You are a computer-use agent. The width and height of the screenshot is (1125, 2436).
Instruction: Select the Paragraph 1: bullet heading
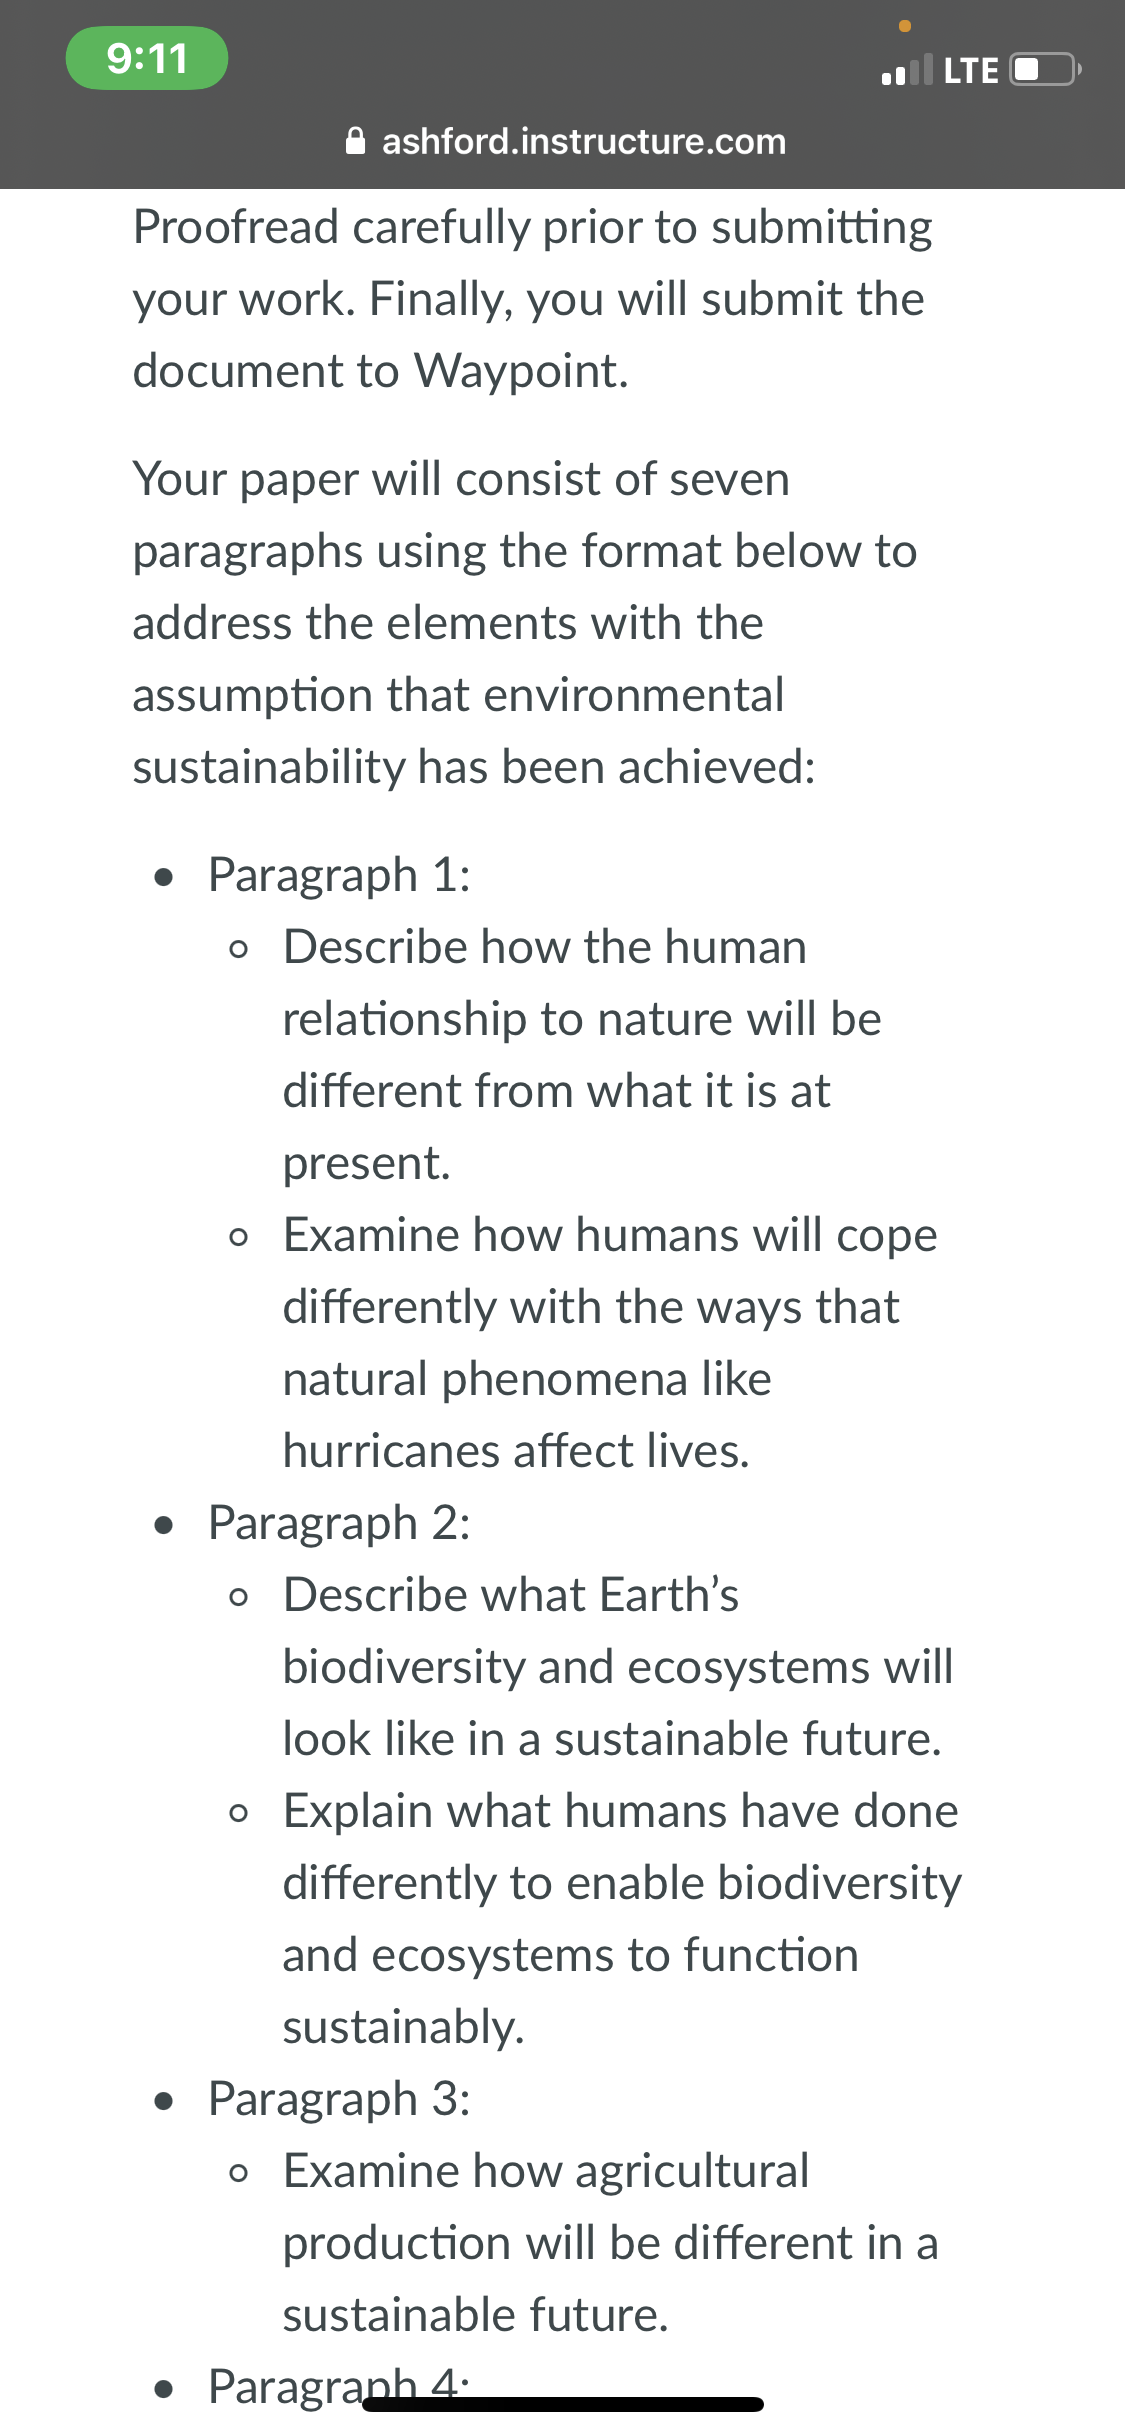(x=339, y=875)
